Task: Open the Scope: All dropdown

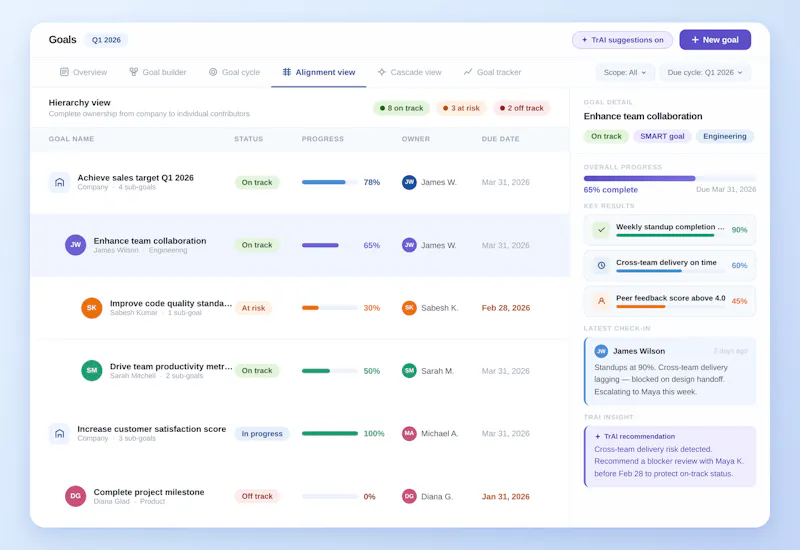Action: [625, 72]
